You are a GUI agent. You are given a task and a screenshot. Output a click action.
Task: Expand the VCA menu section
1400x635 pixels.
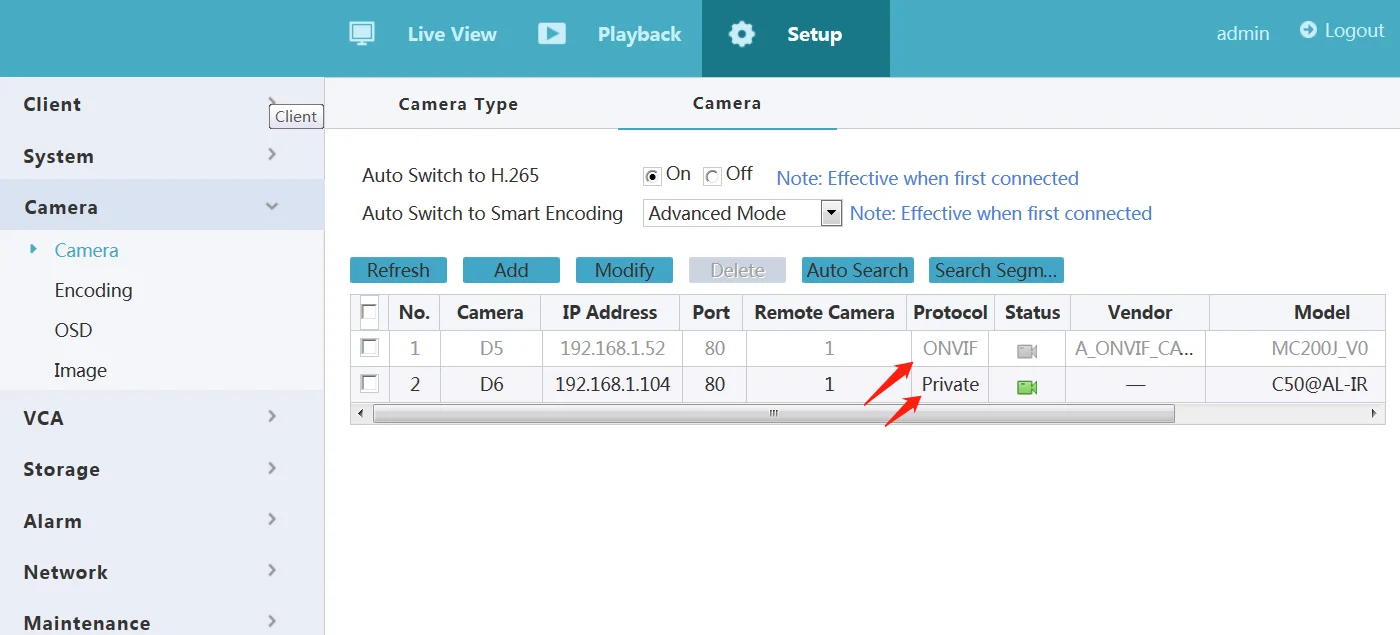[x=162, y=418]
